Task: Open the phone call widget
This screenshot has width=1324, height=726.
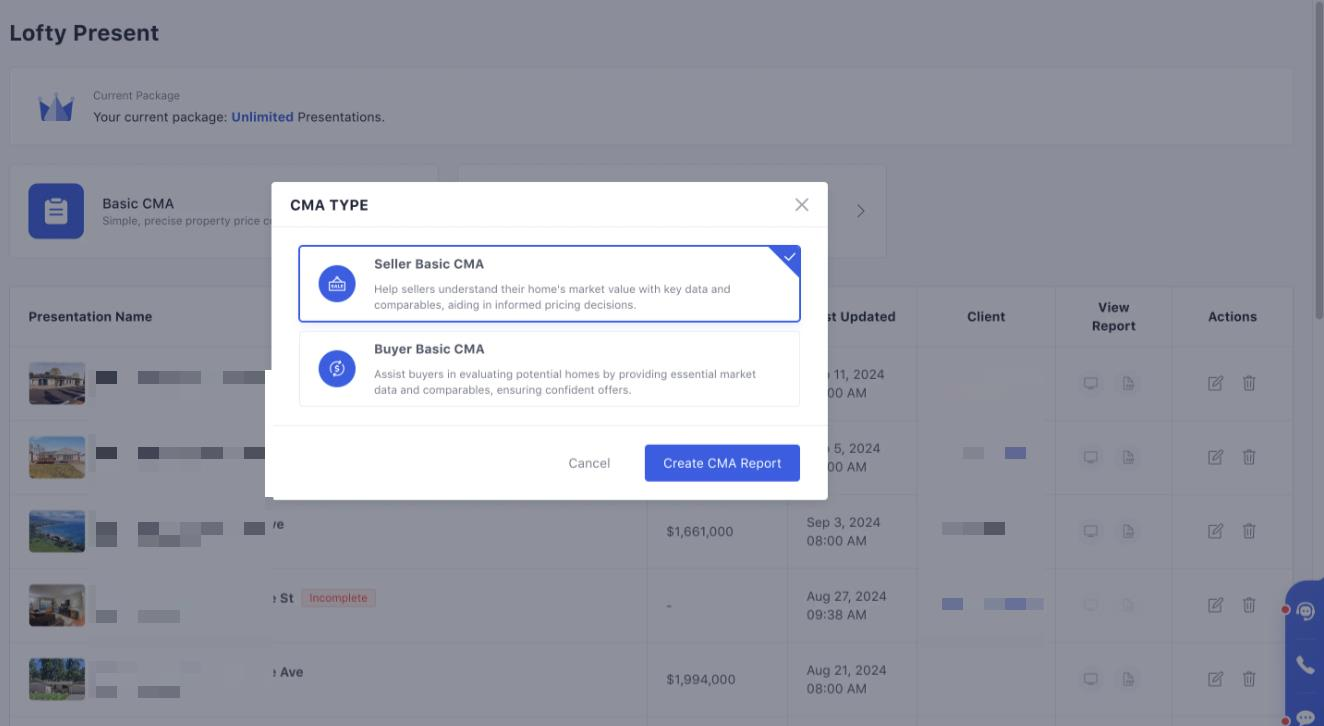Action: 1305,665
